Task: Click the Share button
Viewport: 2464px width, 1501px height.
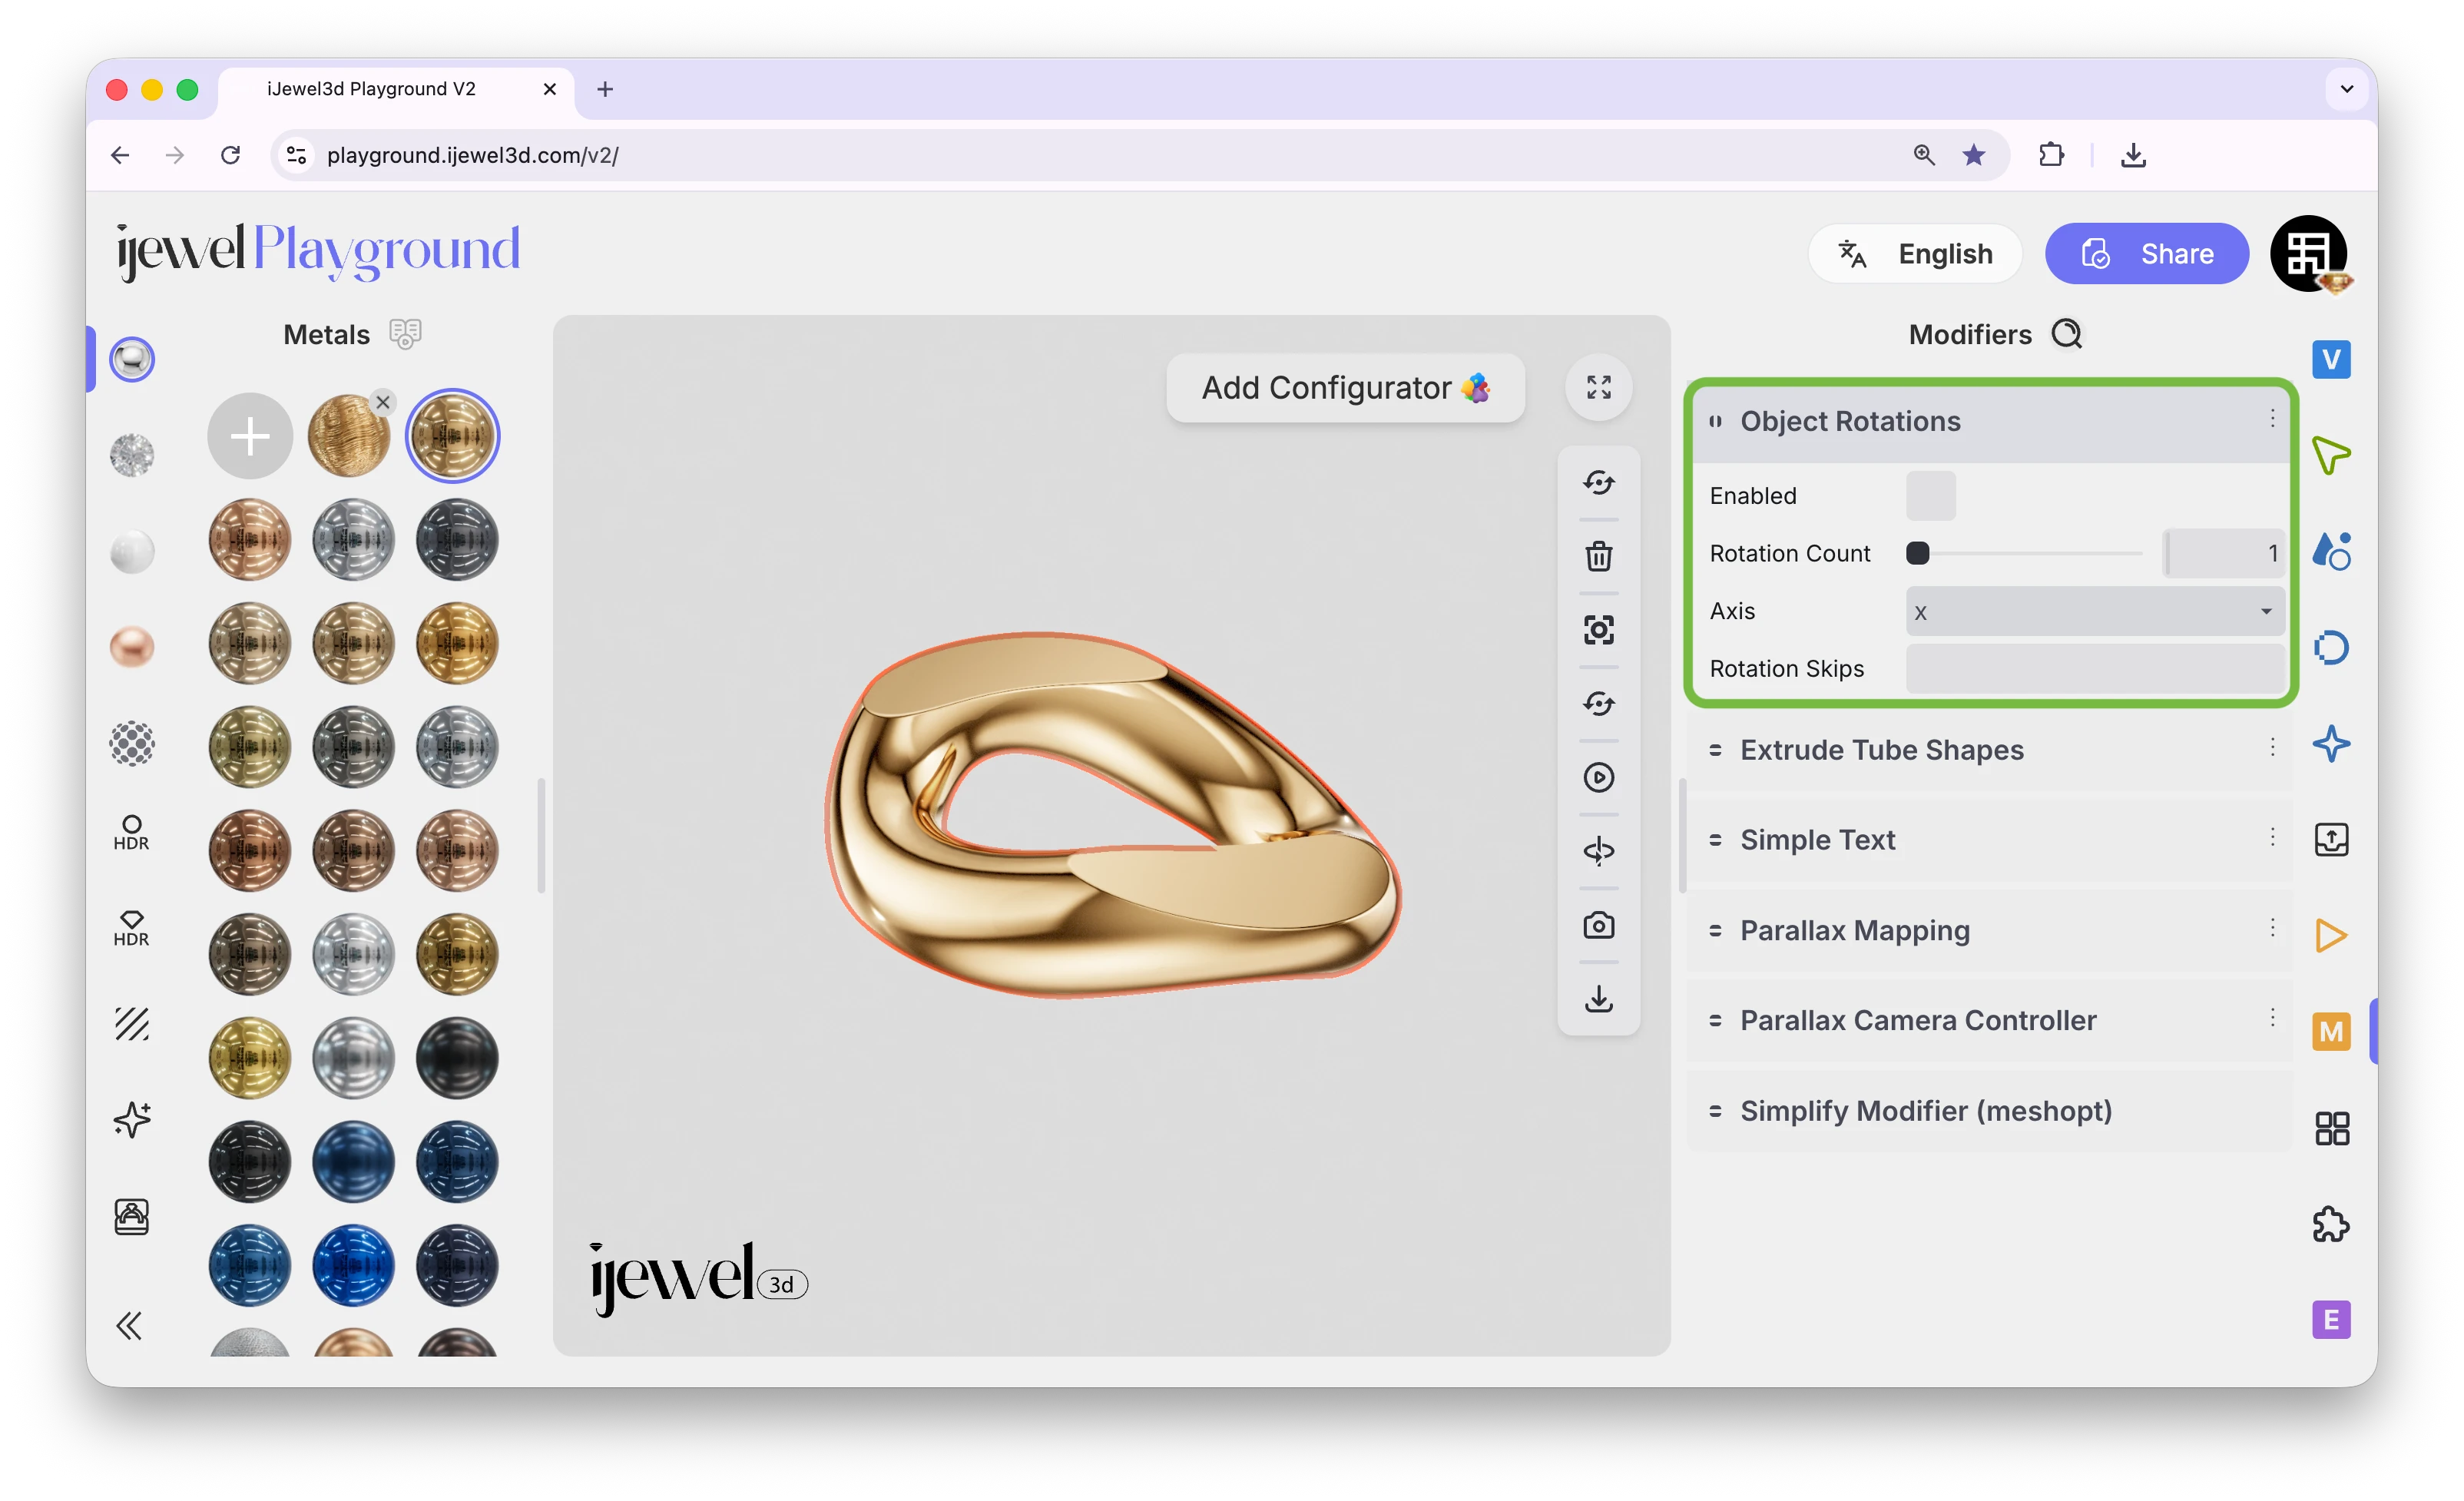Action: (x=2146, y=254)
